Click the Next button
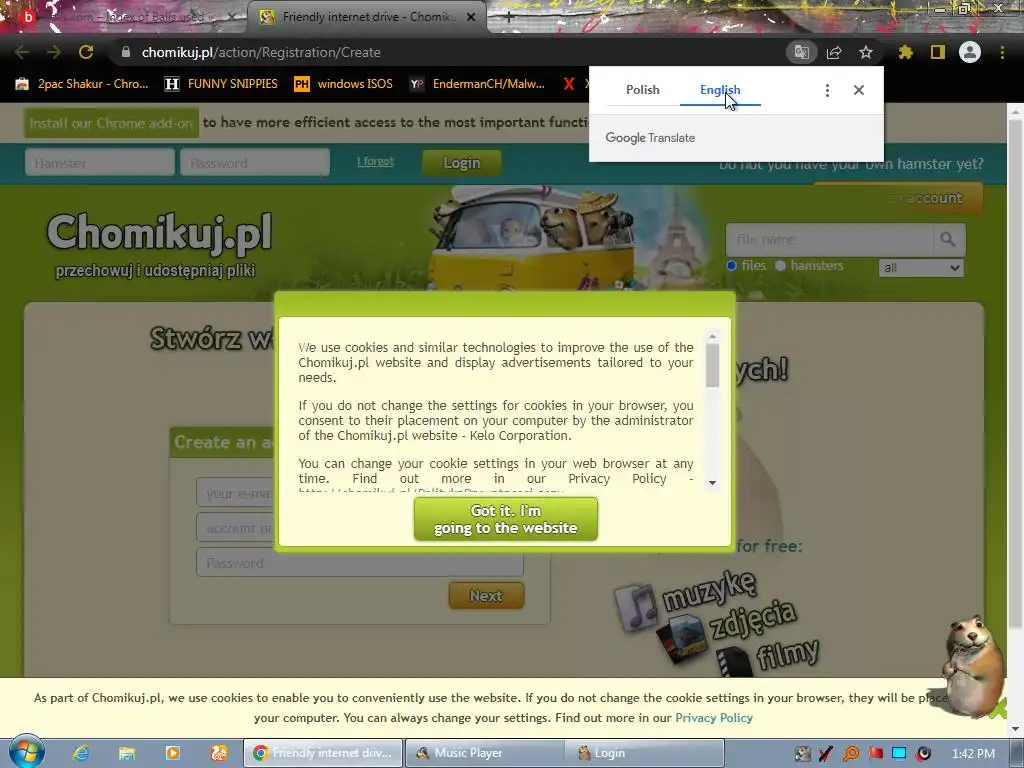Screen dimensions: 1024x768 click(x=486, y=596)
